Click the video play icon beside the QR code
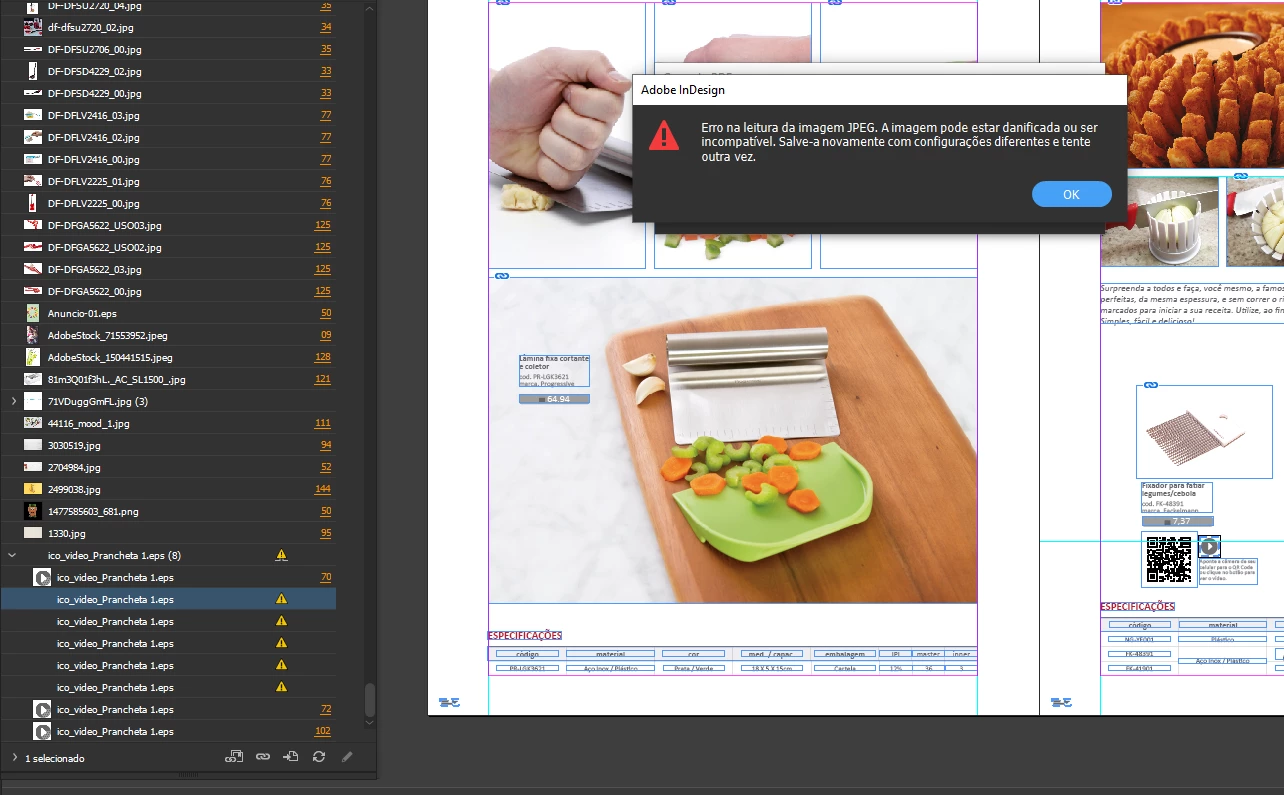 point(1210,546)
